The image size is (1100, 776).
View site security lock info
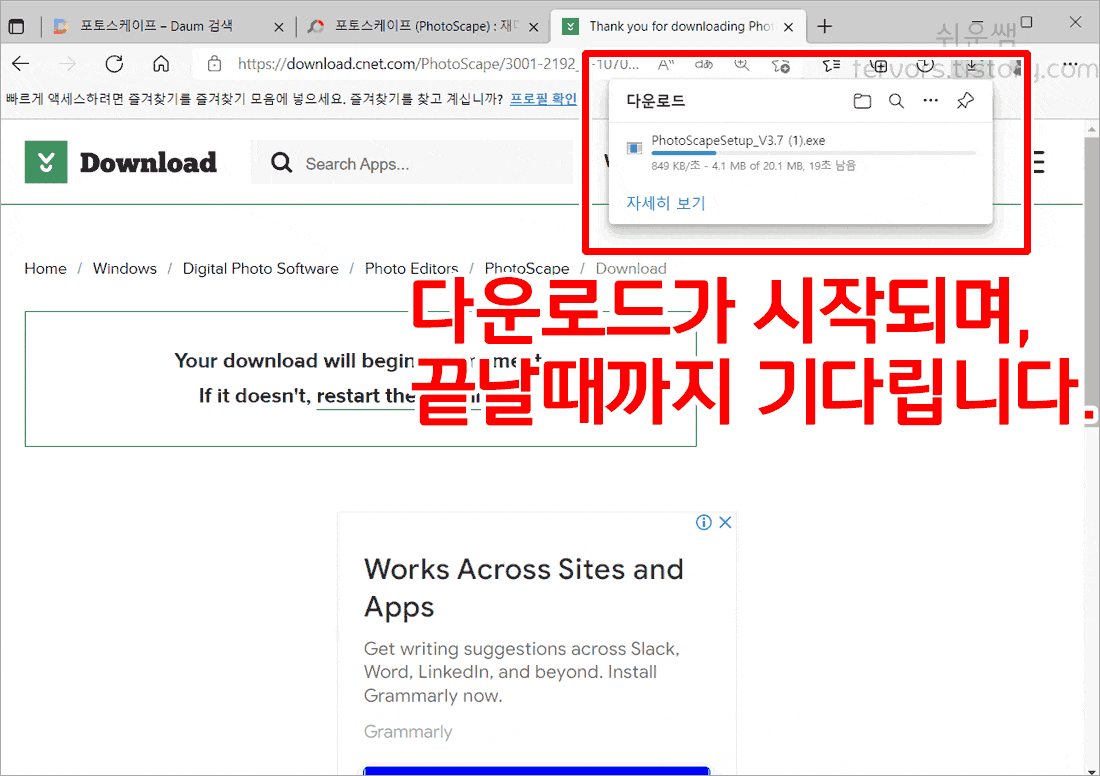click(215, 64)
